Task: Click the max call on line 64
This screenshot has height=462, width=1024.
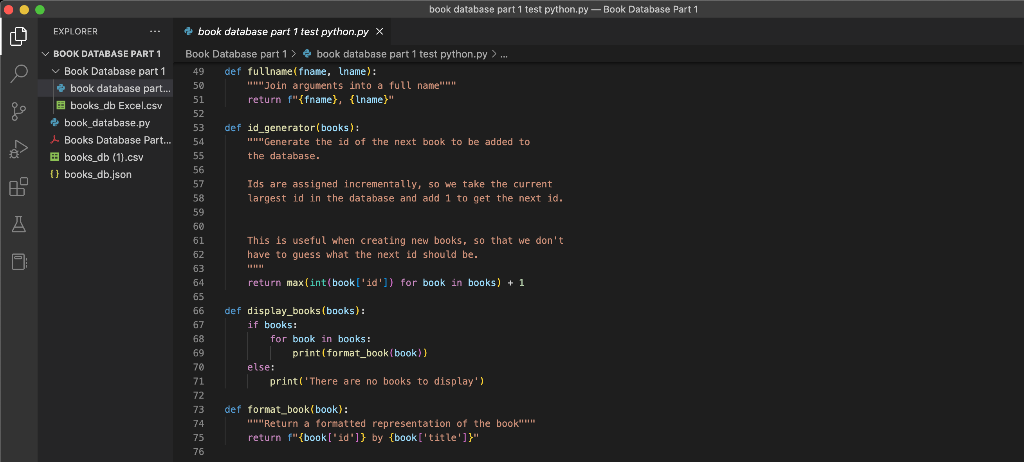Action: tap(295, 283)
